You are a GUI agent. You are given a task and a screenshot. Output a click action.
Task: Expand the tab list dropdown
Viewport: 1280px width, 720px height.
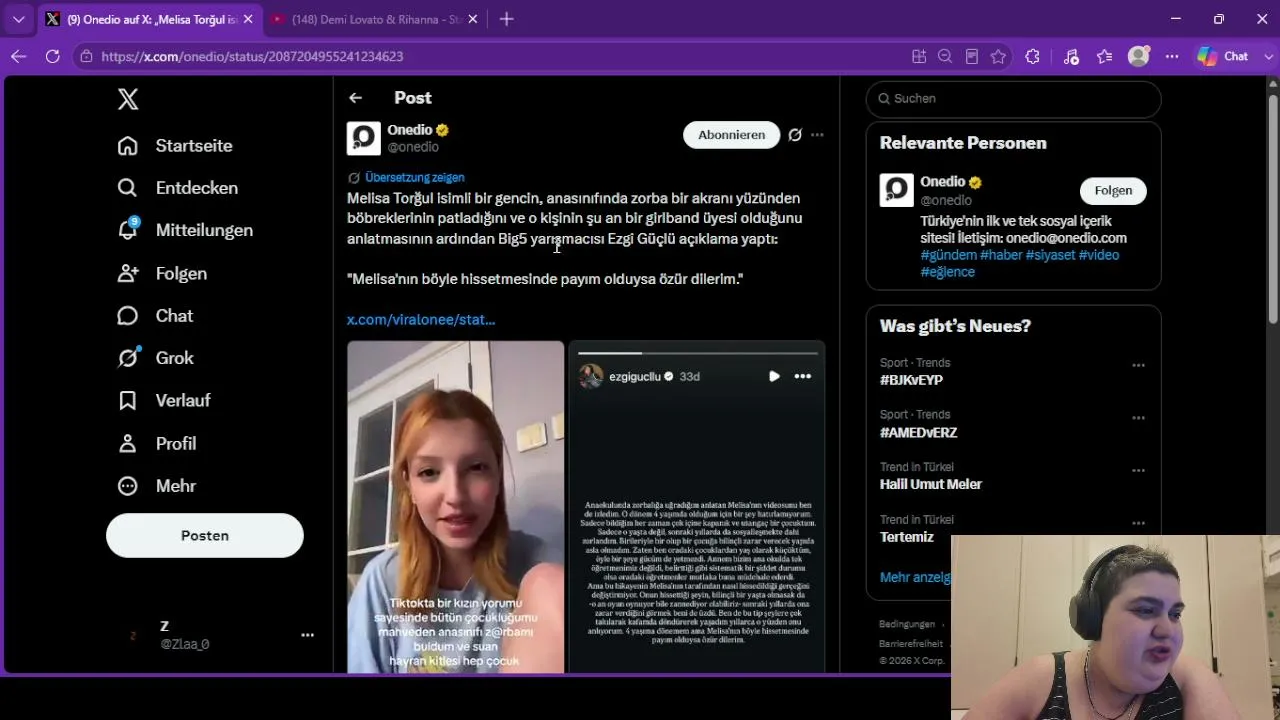(x=18, y=19)
